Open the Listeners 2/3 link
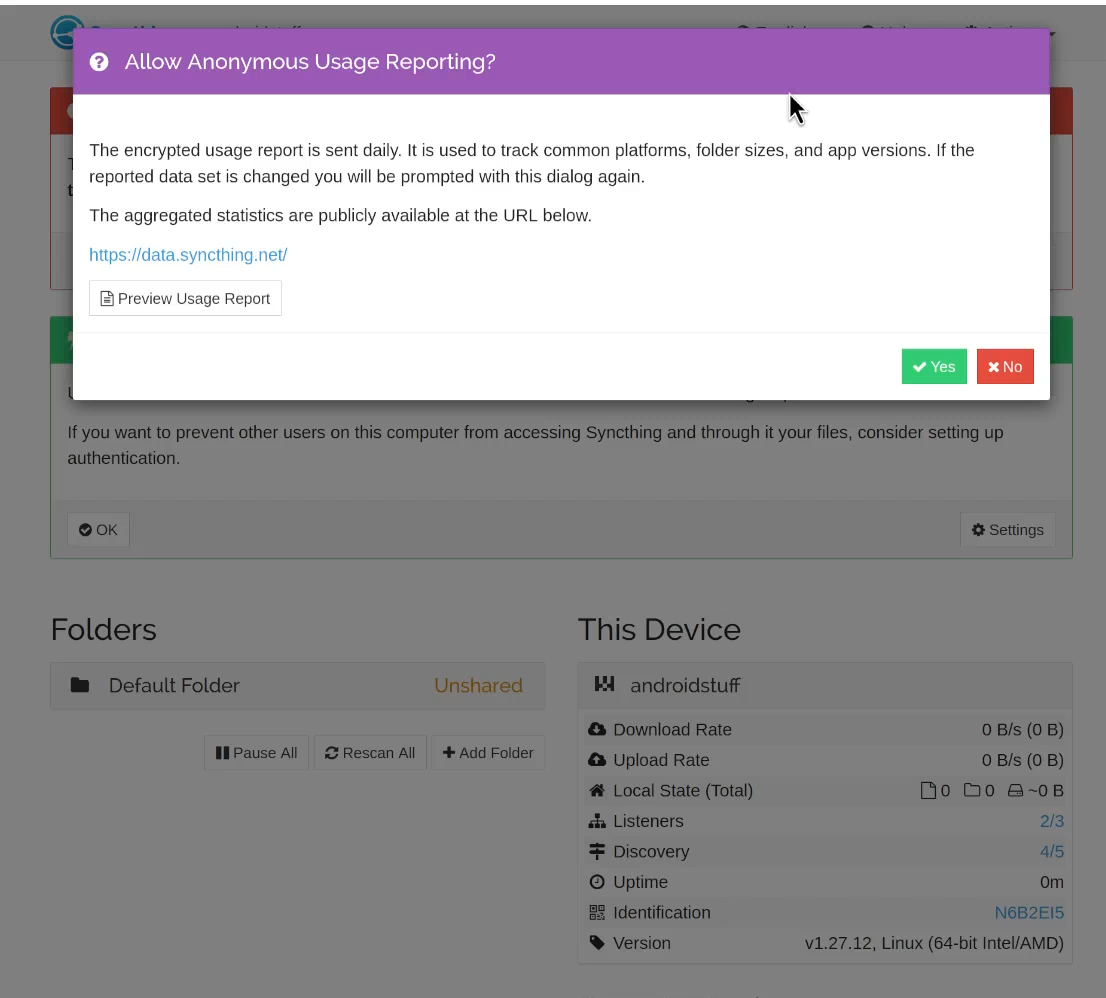Image resolution: width=1106 pixels, height=998 pixels. 1052,821
